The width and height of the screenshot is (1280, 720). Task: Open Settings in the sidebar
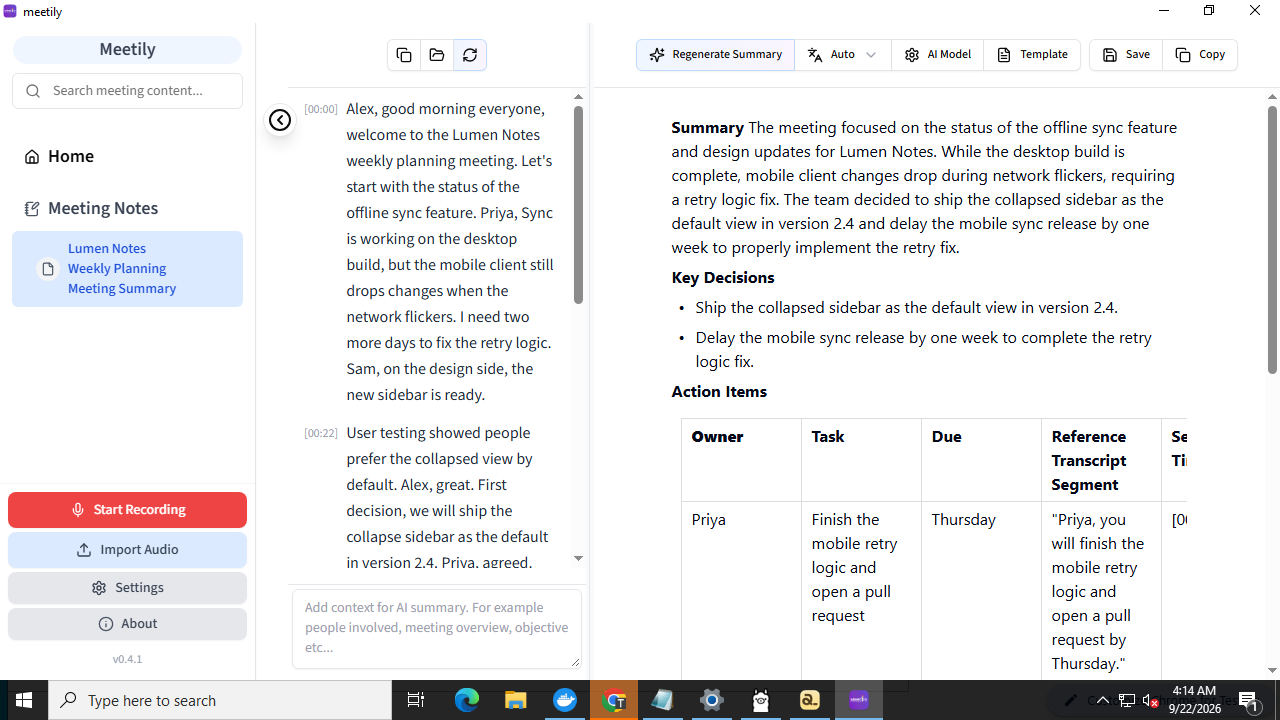127,588
